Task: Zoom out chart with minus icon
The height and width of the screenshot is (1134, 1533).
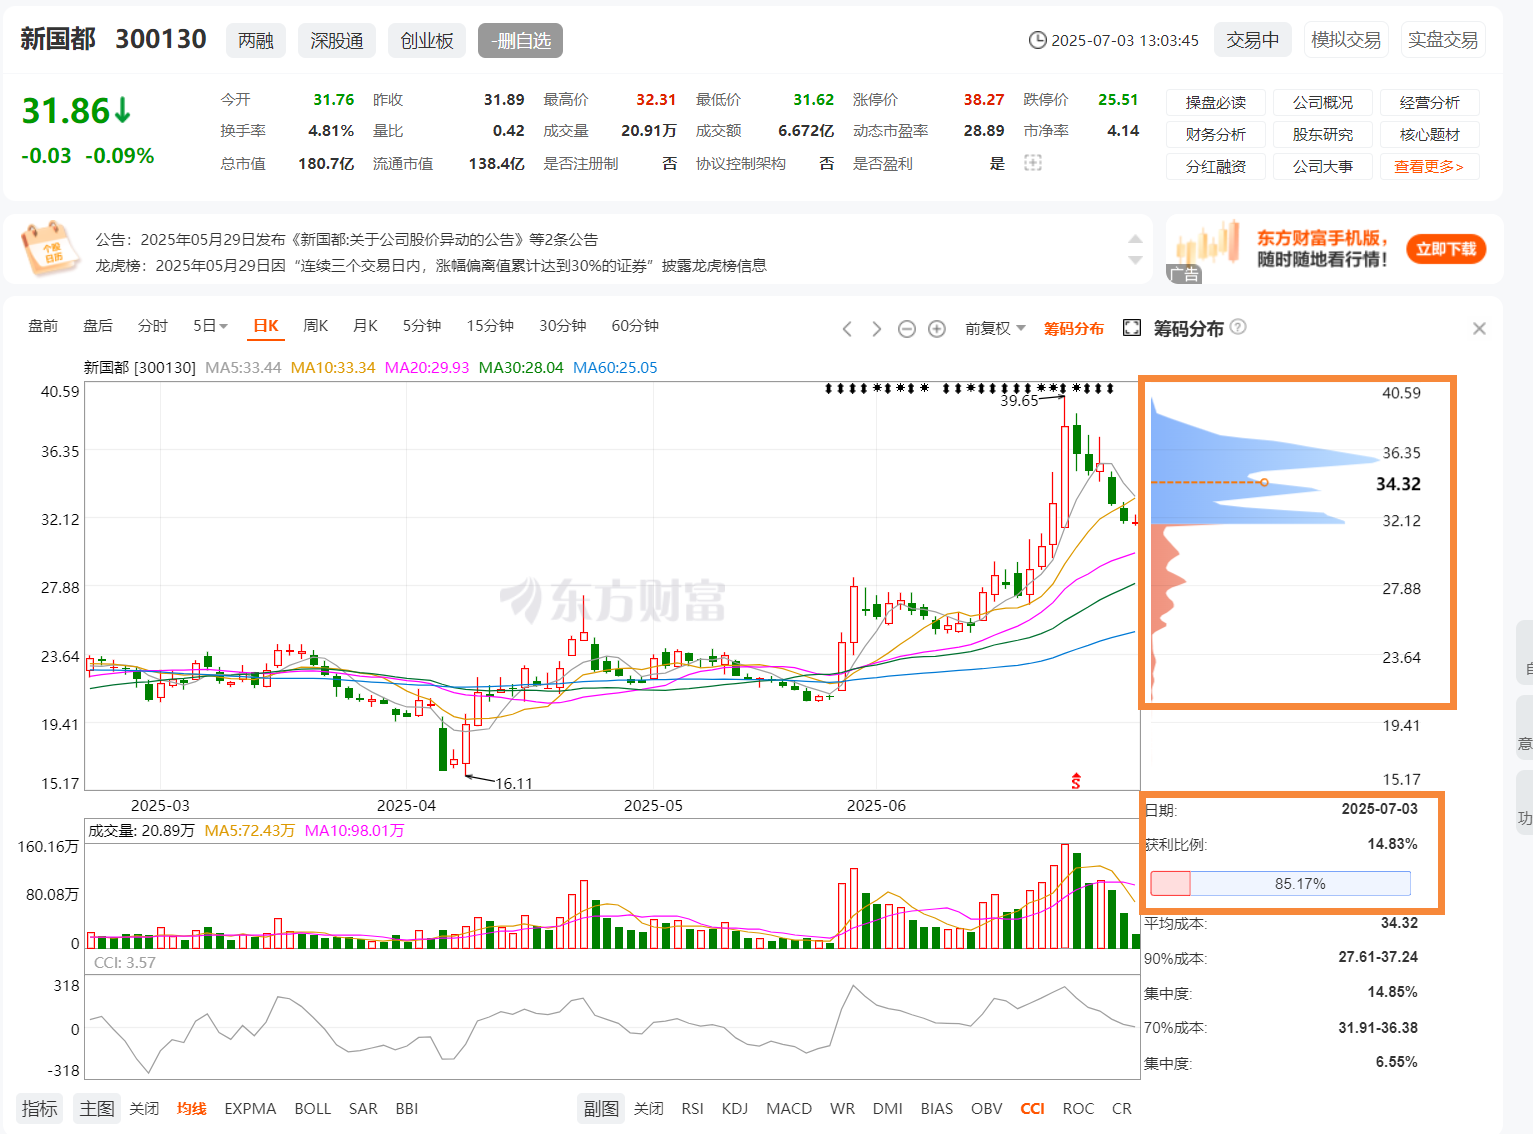Action: [x=907, y=329]
